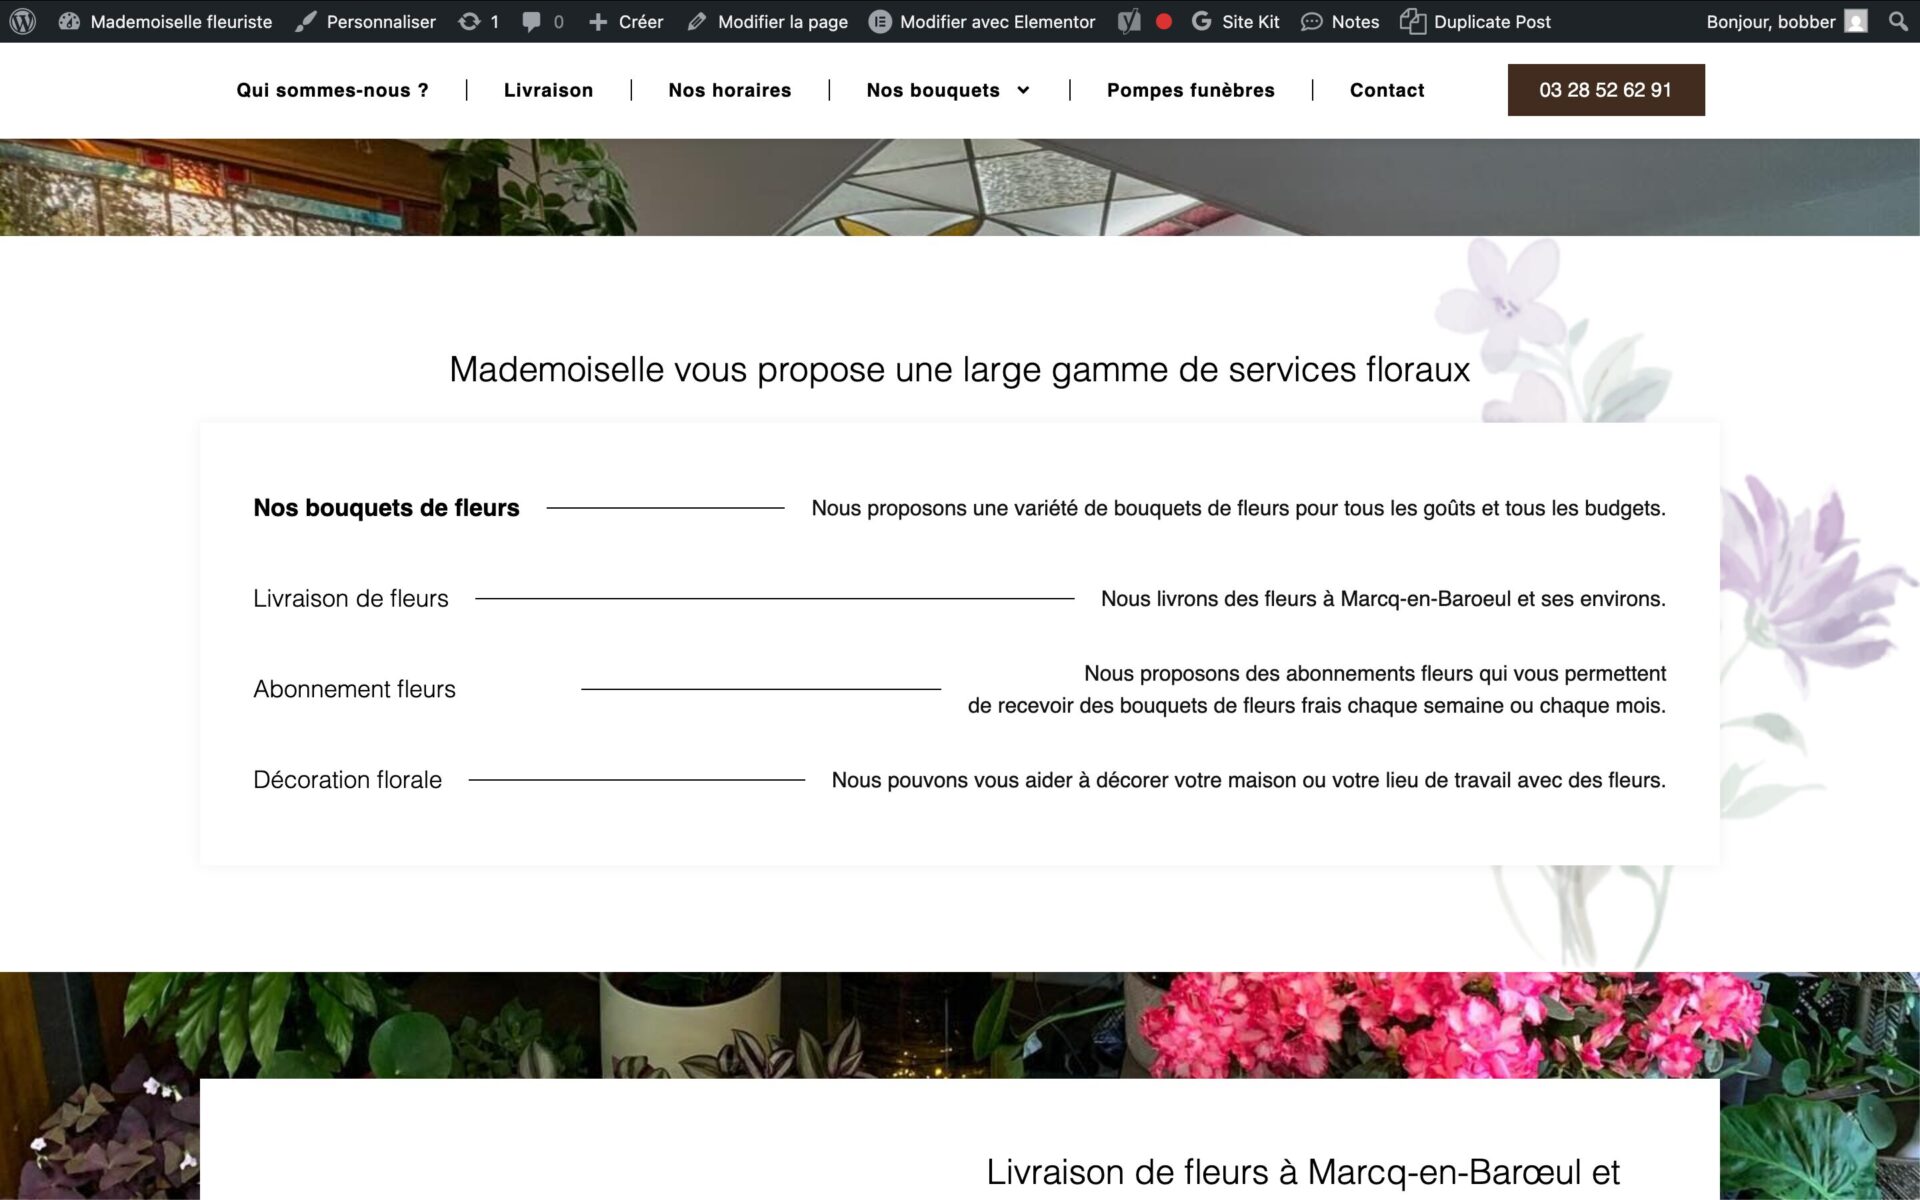Open Site Kit Google icon

pyautogui.click(x=1201, y=21)
